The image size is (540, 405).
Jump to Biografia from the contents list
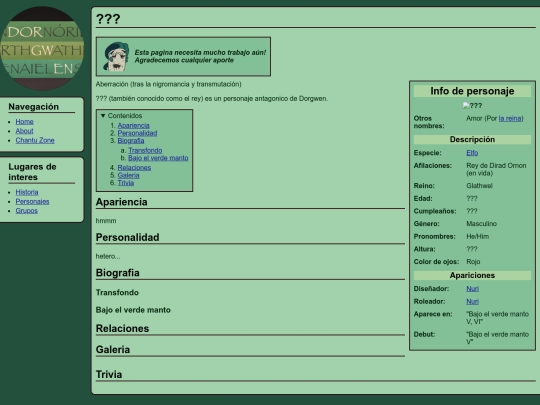click(131, 141)
